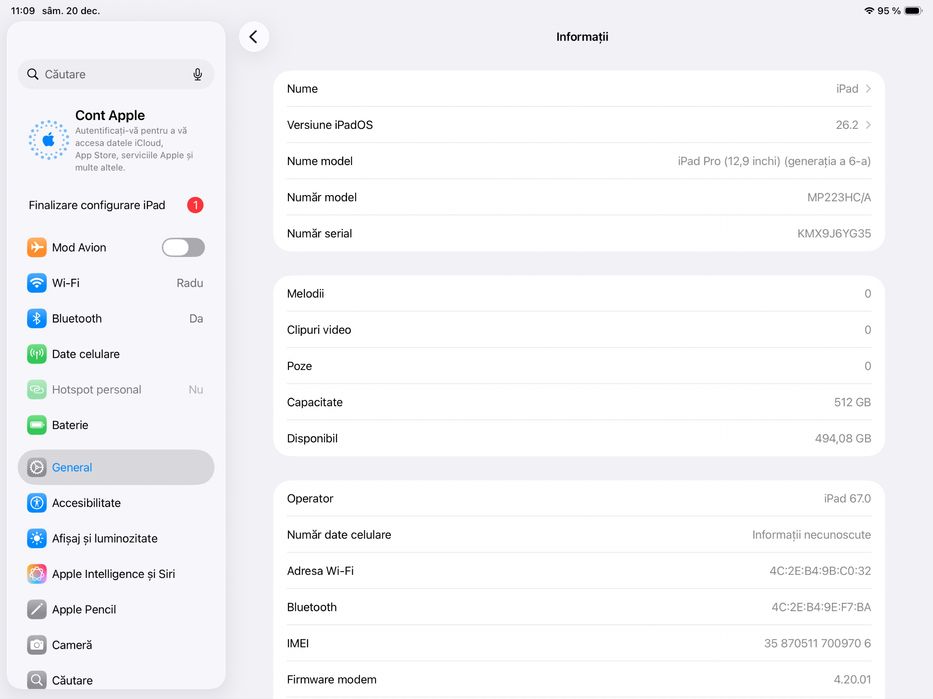Tap the Wi-Fi network name Radu
This screenshot has width=933, height=699.
coord(190,283)
